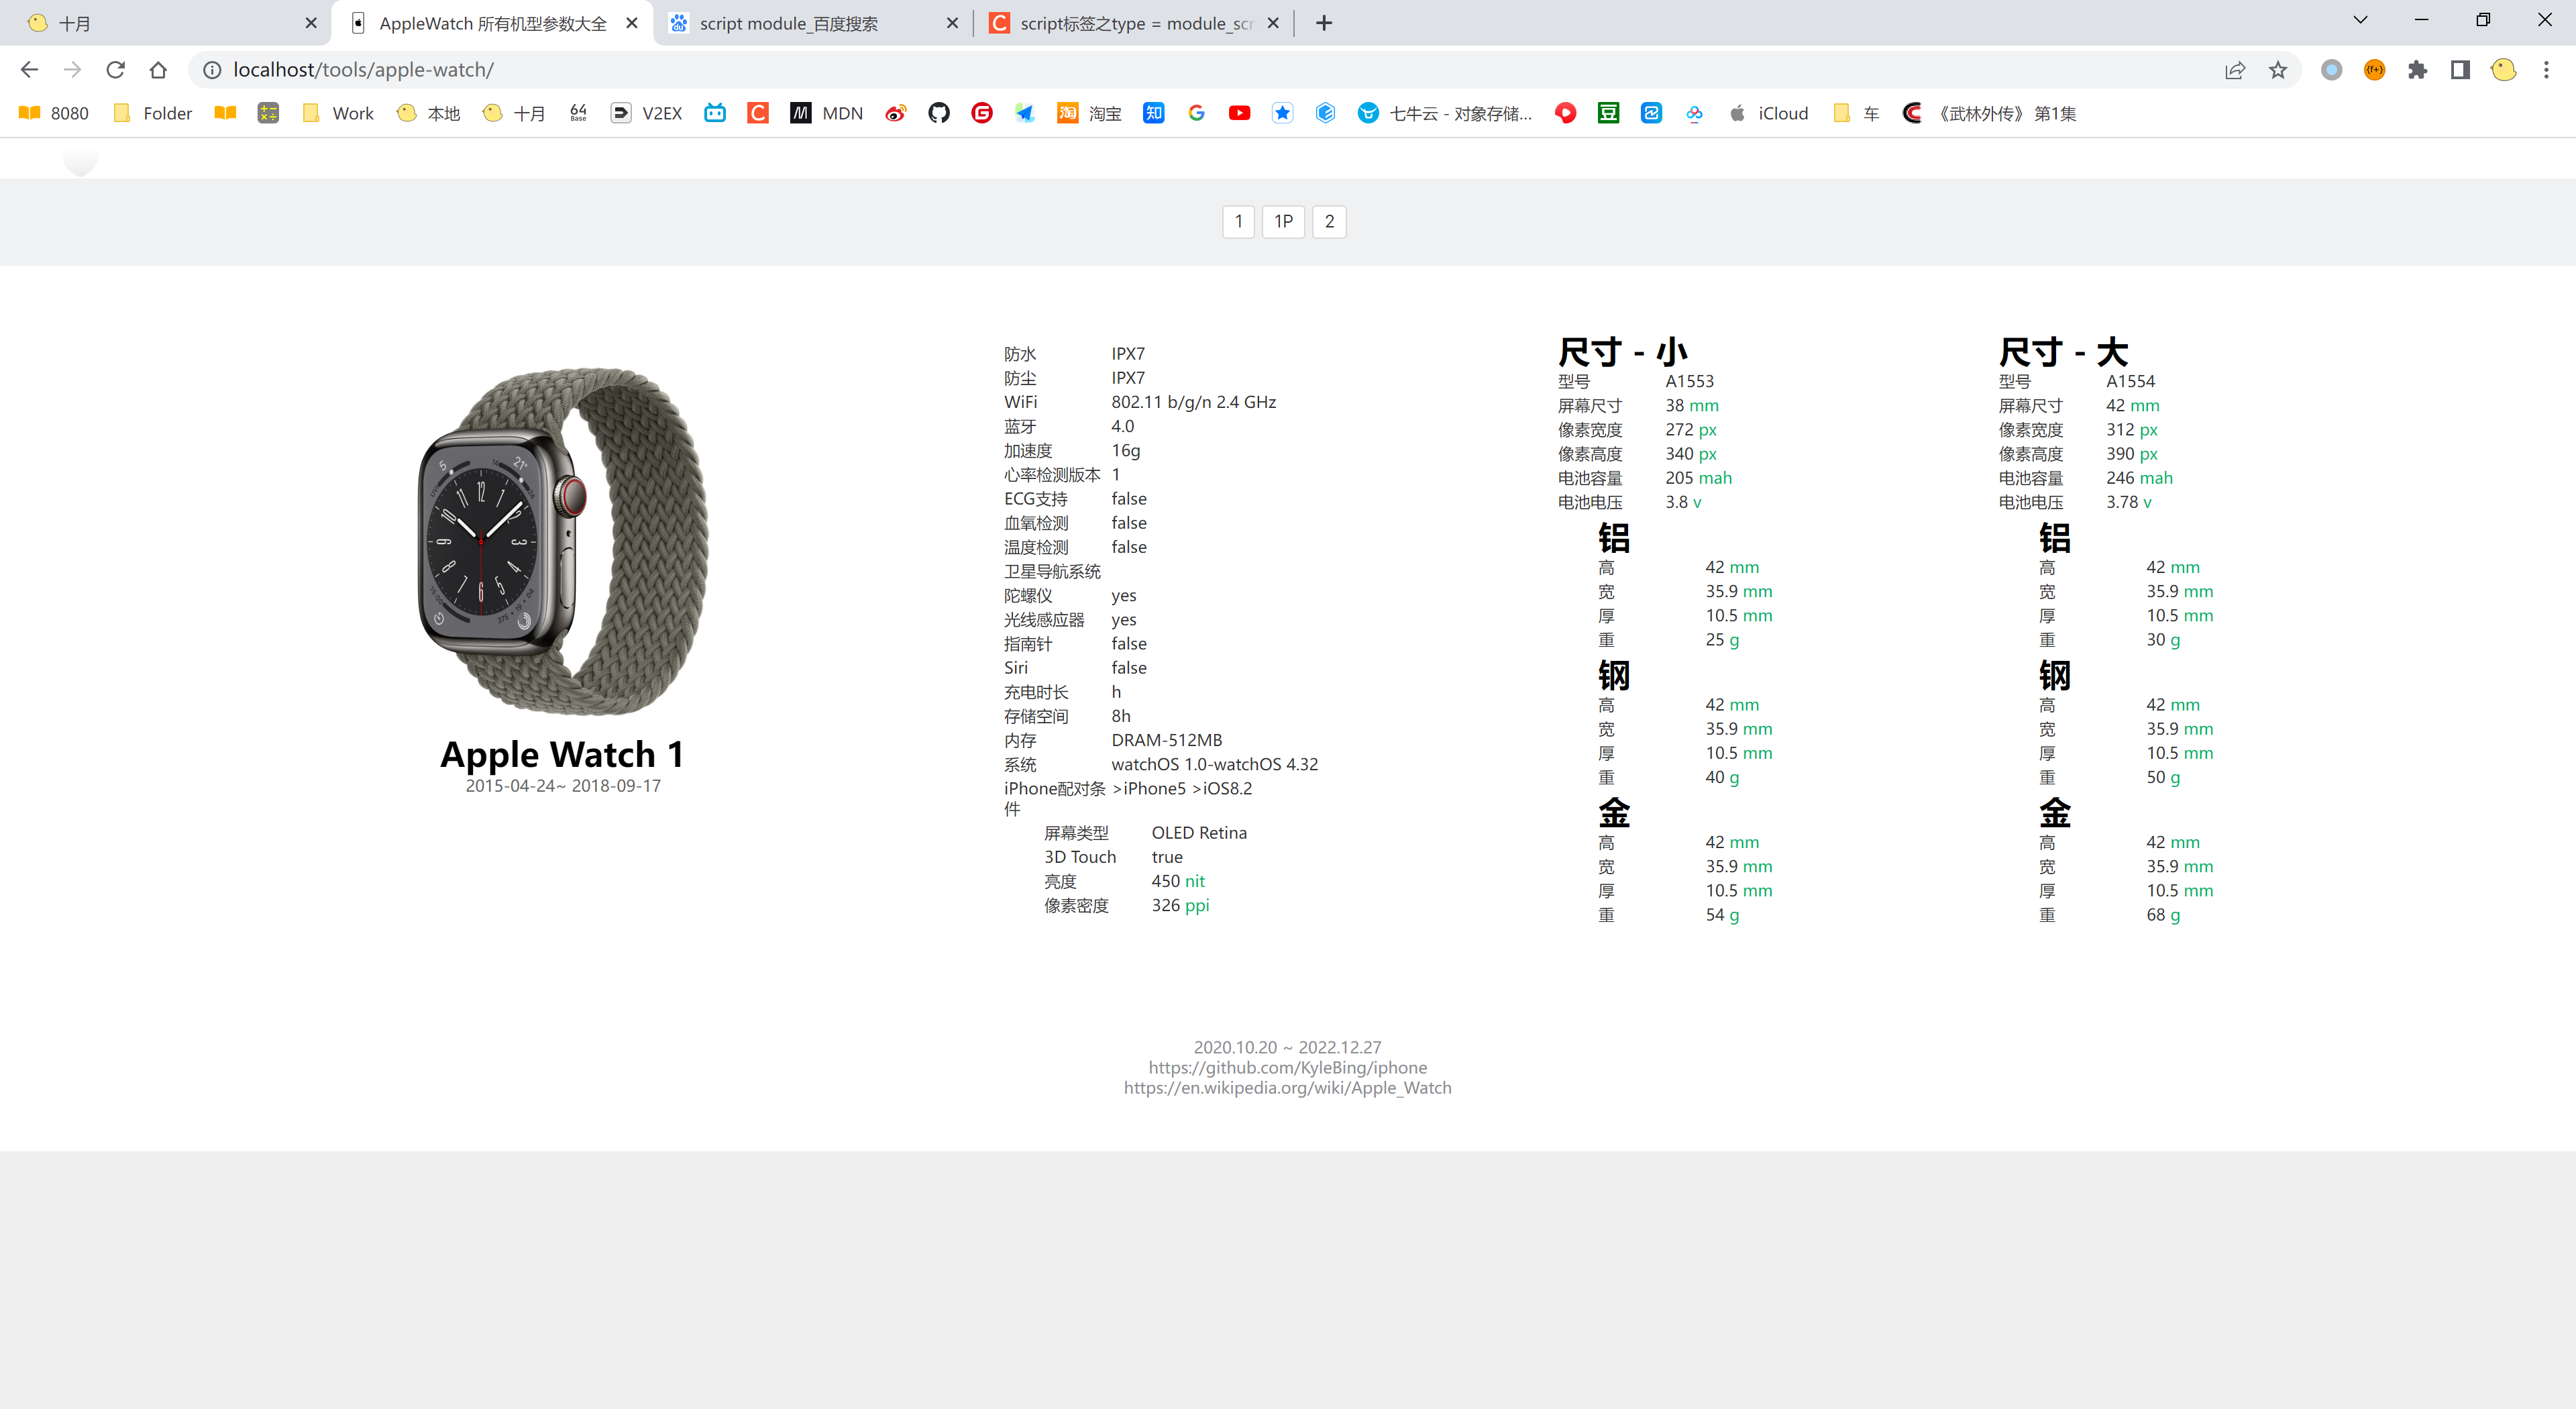2576x1409 pixels.
Task: Click the address bar
Action: (x=700, y=69)
